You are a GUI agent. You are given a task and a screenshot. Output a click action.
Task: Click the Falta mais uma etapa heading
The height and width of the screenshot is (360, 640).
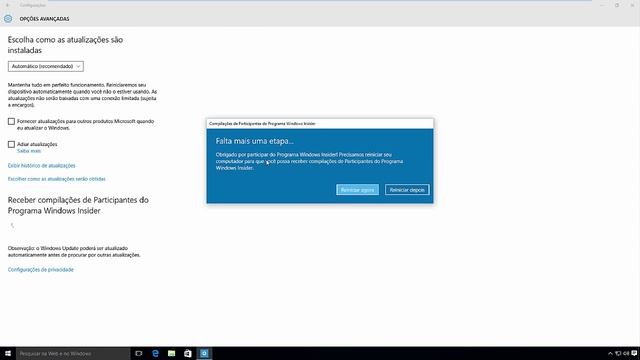point(255,141)
